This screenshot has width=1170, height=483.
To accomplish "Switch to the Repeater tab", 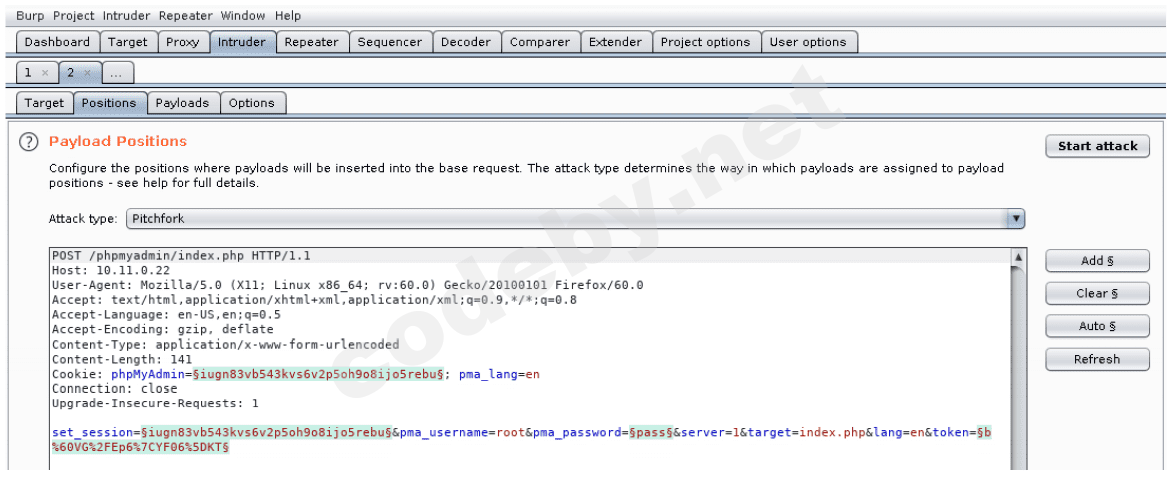I will (x=312, y=42).
